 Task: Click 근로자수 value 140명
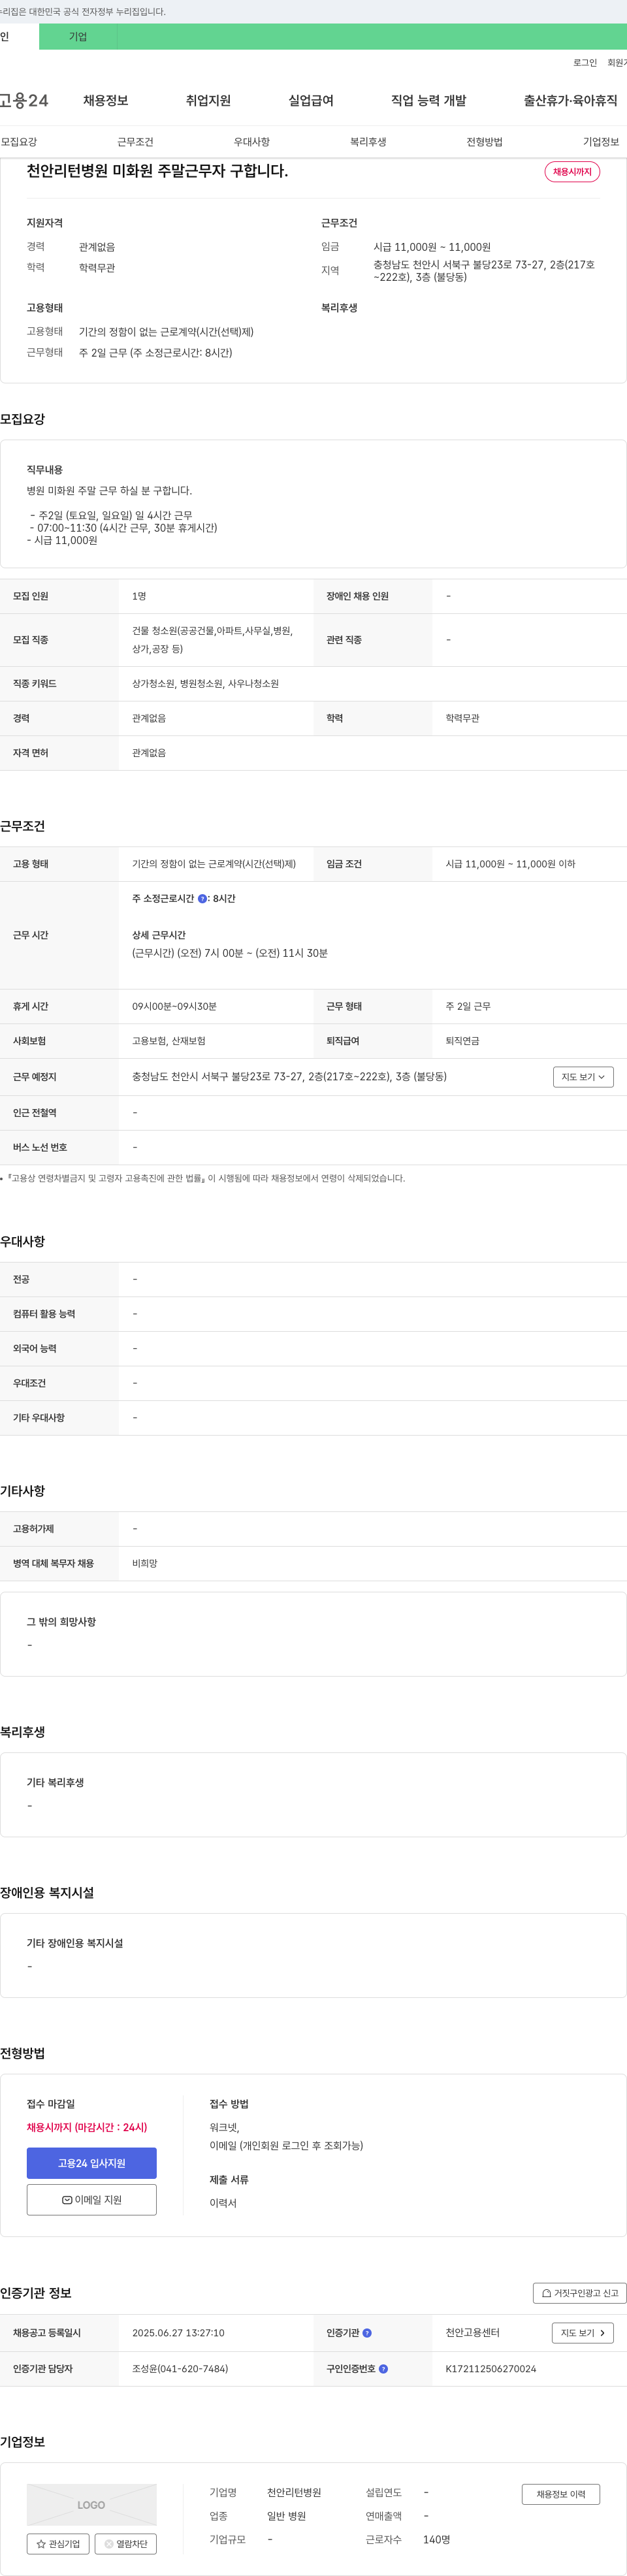[x=437, y=2539]
